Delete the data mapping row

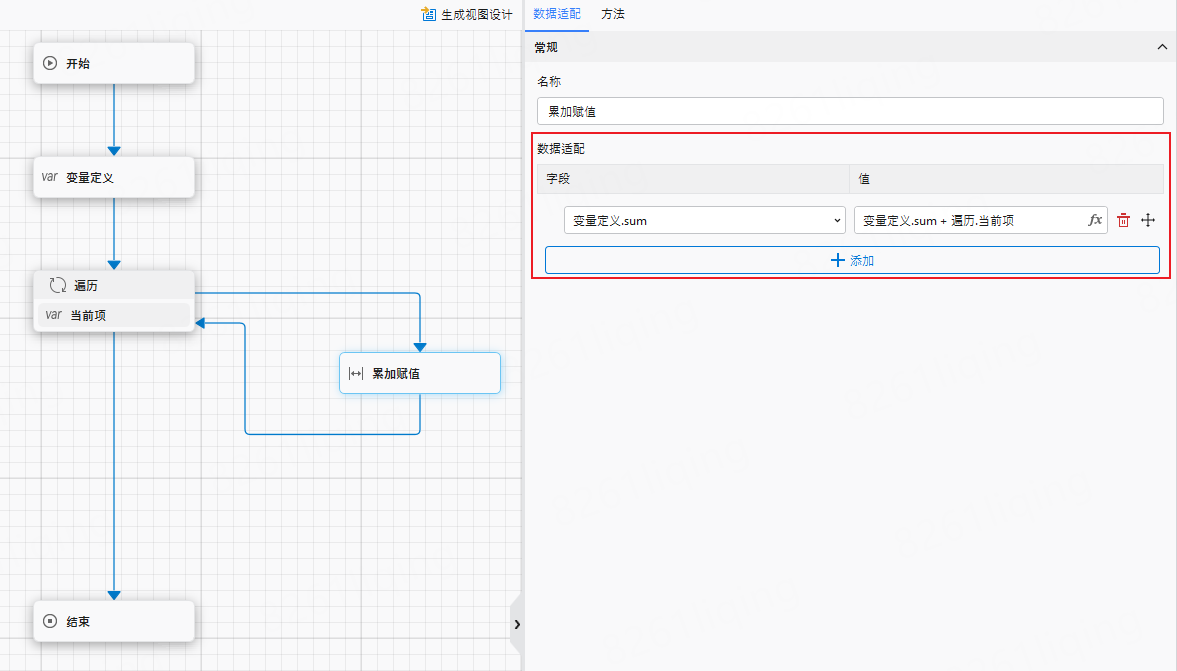[1123, 220]
